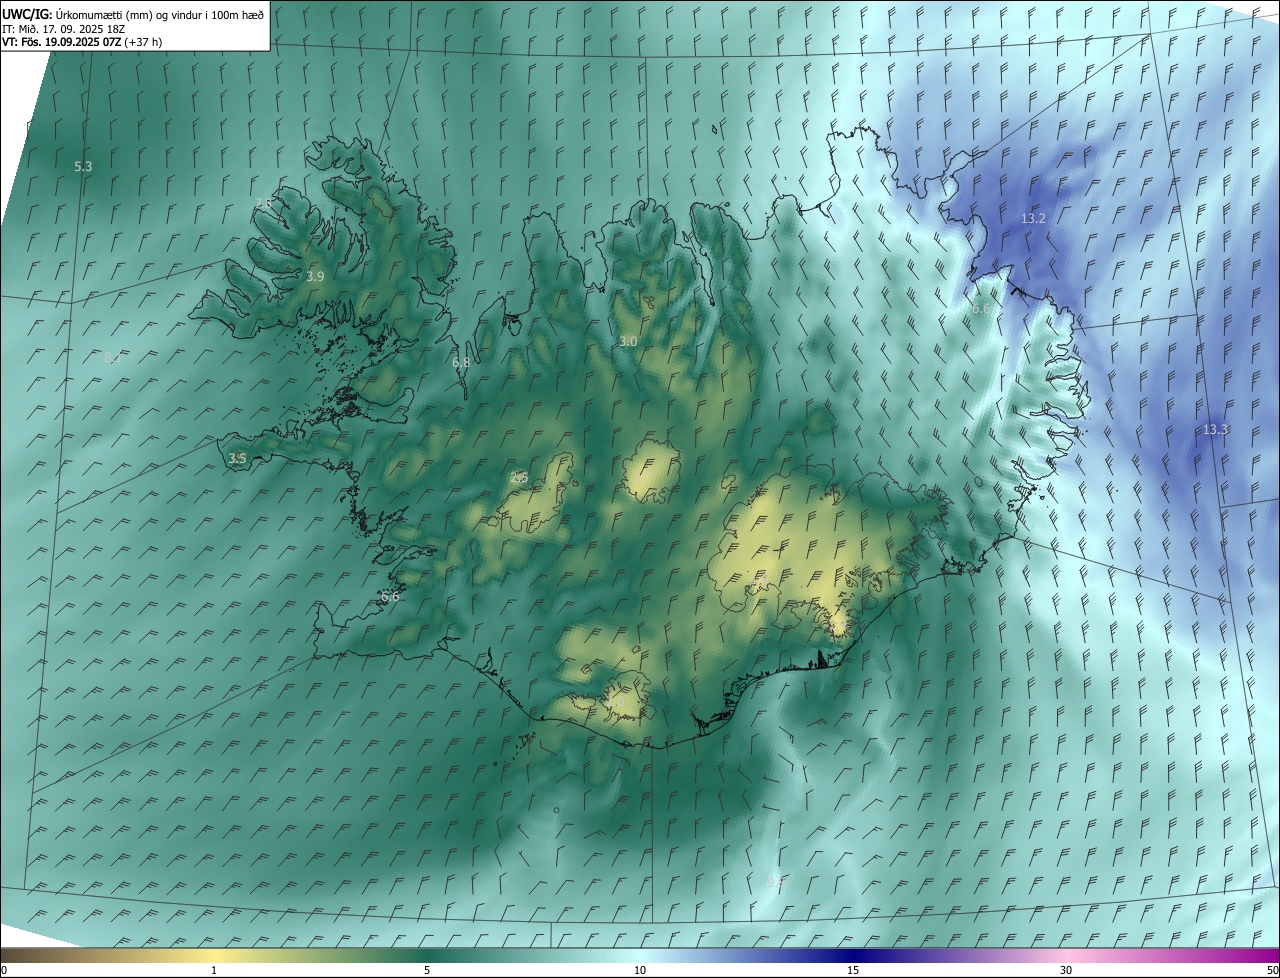1280x978 pixels.
Task: Click the 13.3 value label east of Iceland
Action: pos(1215,429)
